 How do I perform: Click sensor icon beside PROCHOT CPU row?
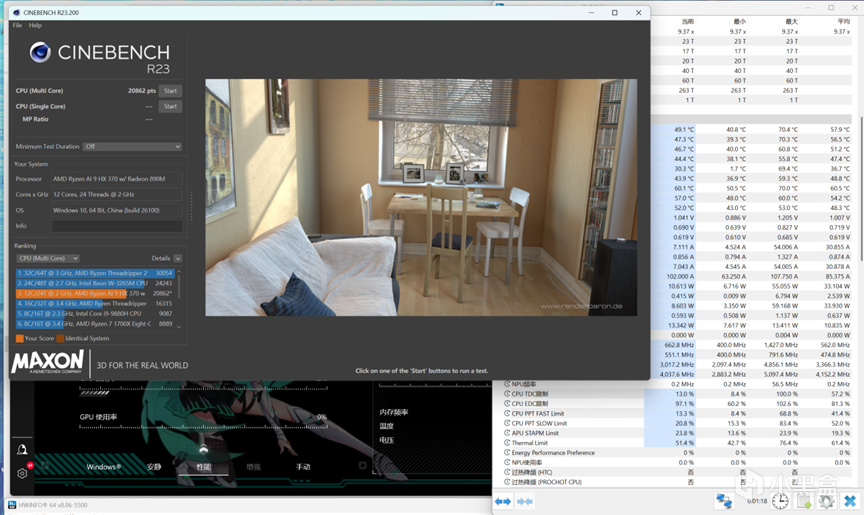tap(507, 482)
